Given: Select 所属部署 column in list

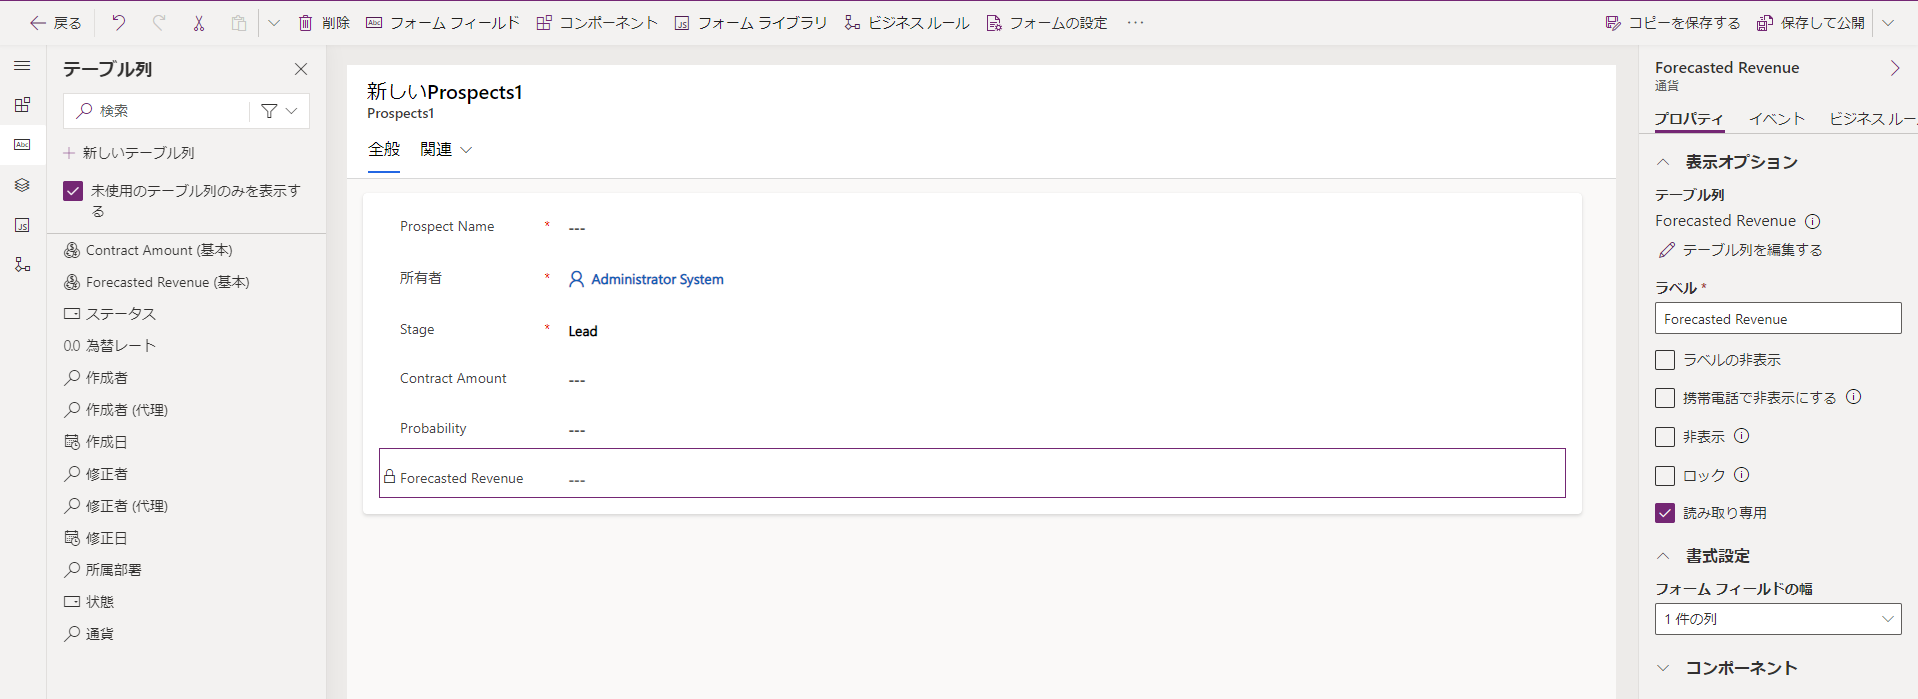Looking at the screenshot, I should tap(103, 570).
